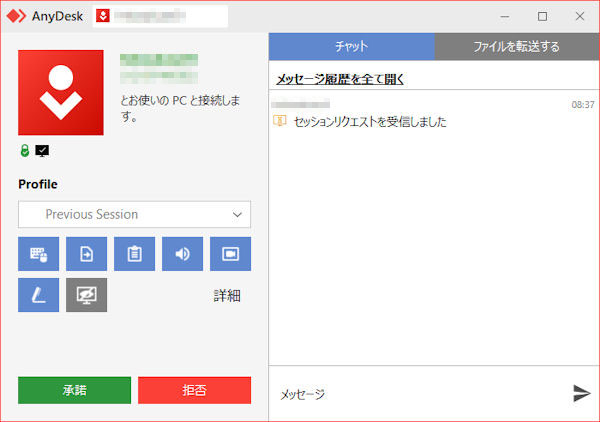Click the green encryption lock icon
Image resolution: width=600 pixels, height=422 pixels.
25,151
